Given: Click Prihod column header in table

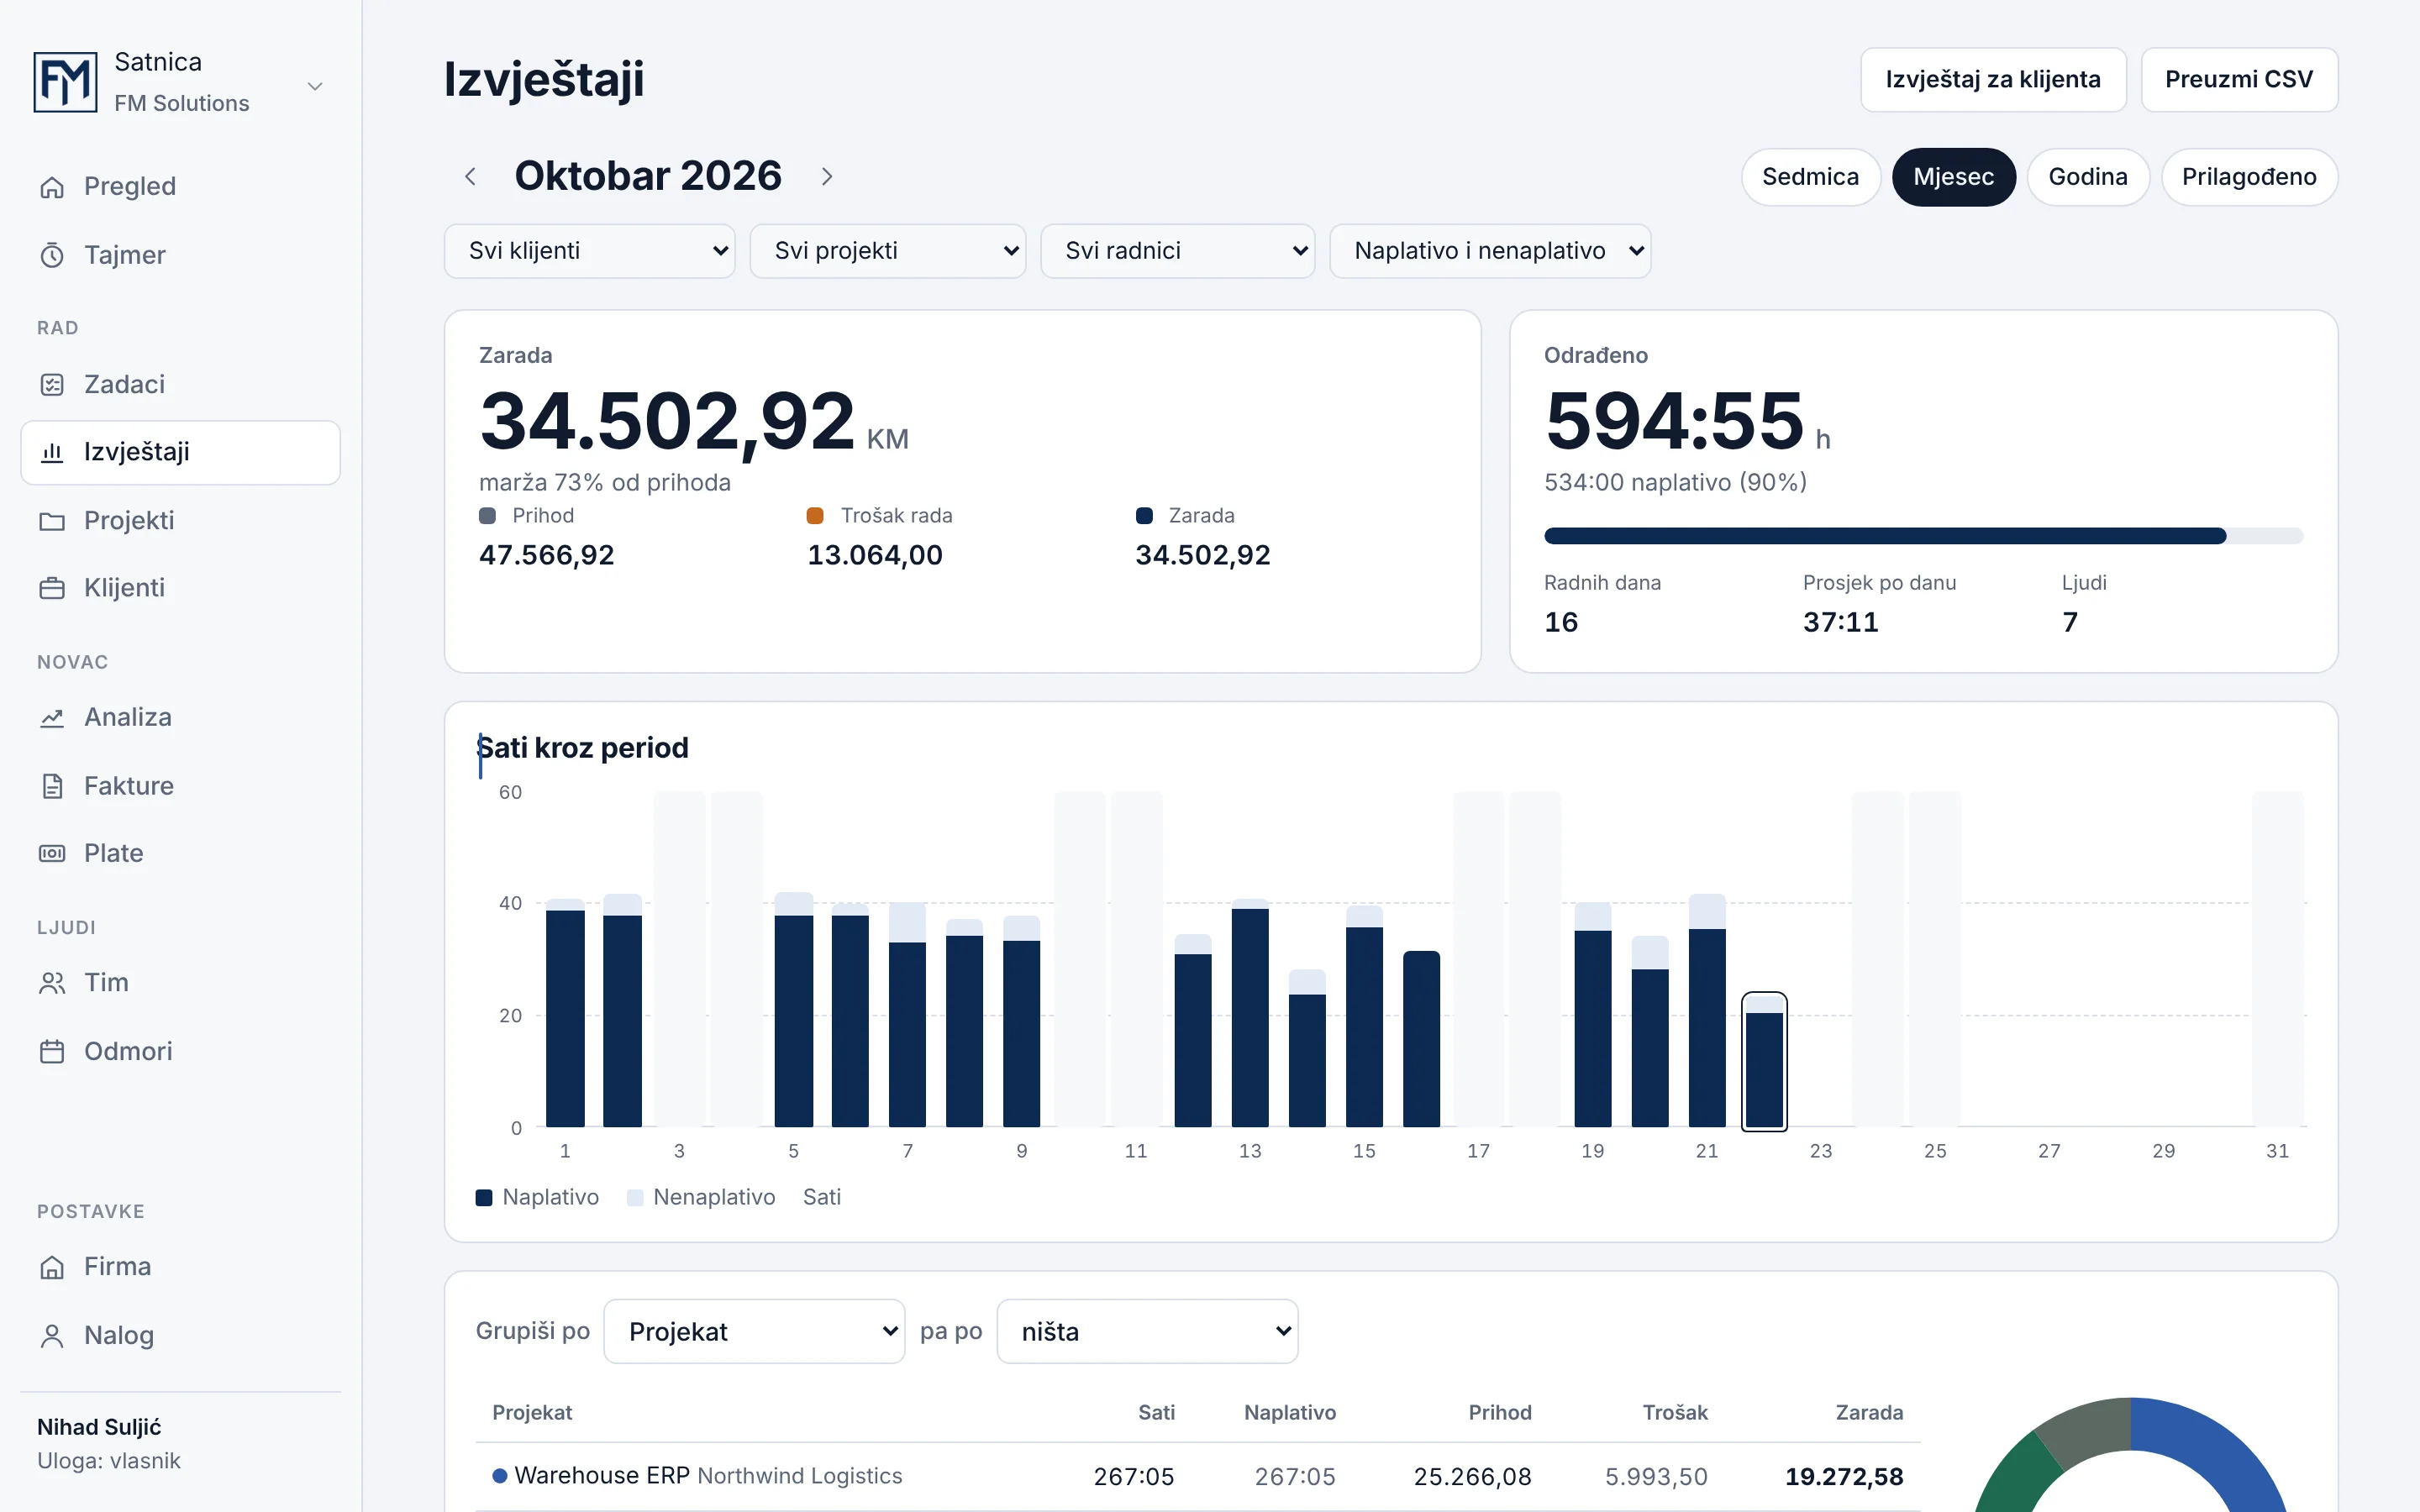Looking at the screenshot, I should [1499, 1413].
